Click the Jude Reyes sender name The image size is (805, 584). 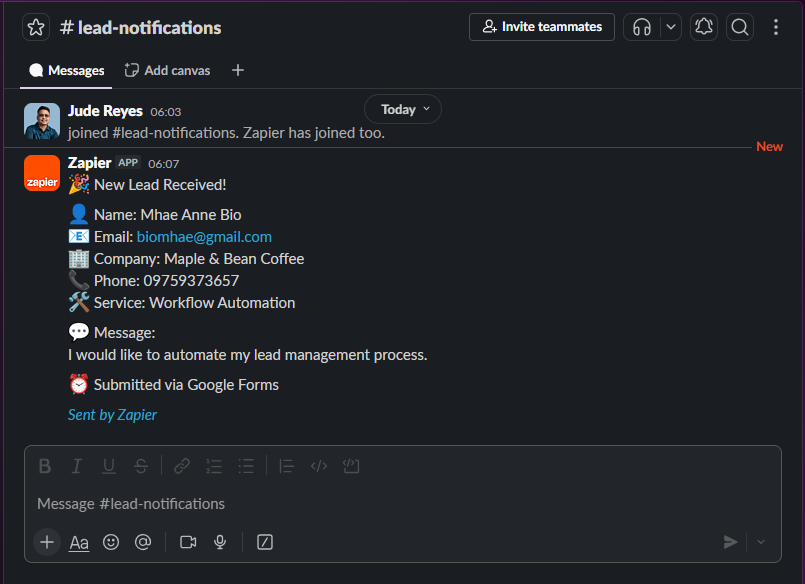[x=105, y=111]
